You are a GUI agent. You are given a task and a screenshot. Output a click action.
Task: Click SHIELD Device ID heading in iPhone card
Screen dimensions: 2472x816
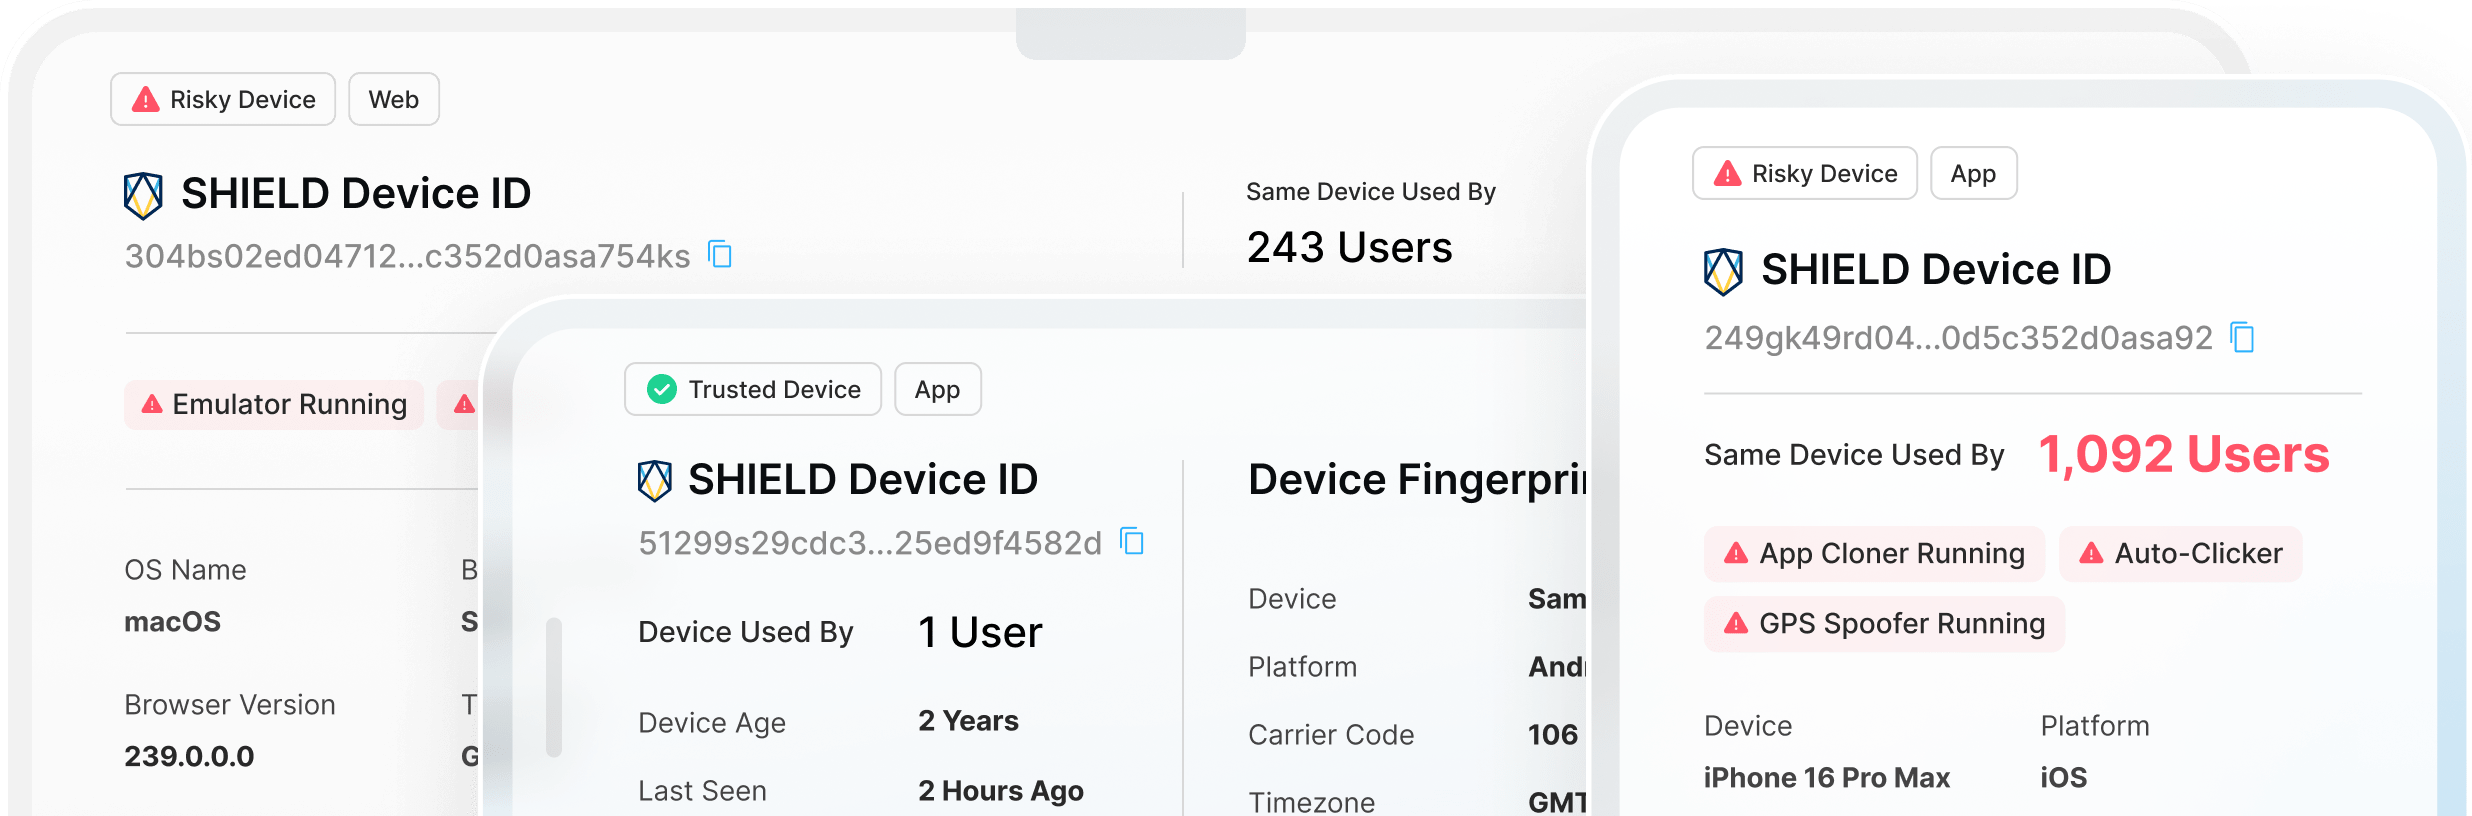coord(1936,270)
